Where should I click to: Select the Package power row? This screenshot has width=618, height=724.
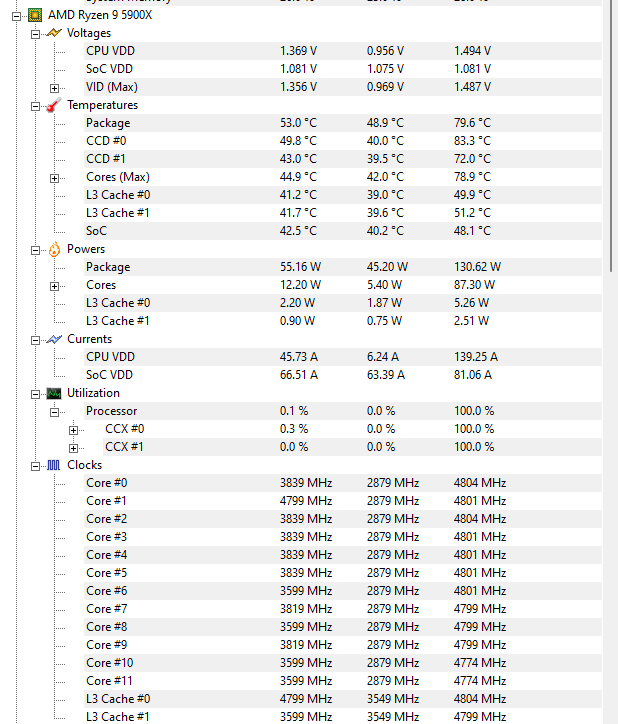[343, 267]
